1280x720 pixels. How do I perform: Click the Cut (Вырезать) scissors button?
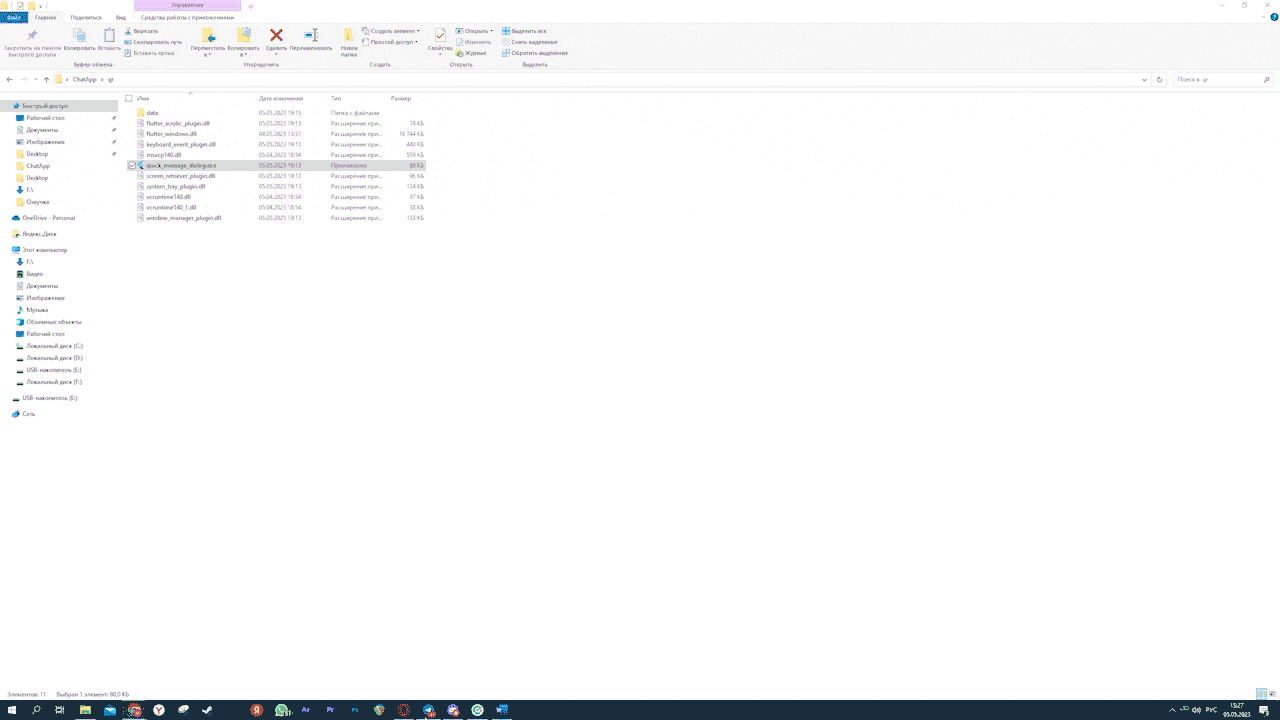tap(145, 31)
